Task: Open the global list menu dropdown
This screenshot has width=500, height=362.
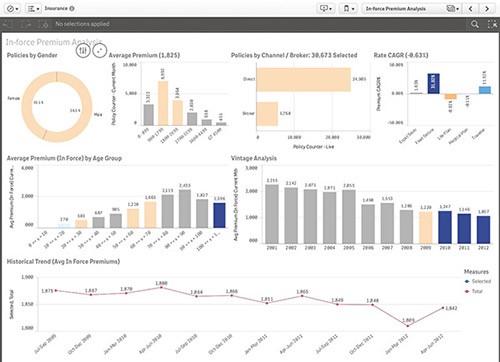Action: tap(33, 9)
